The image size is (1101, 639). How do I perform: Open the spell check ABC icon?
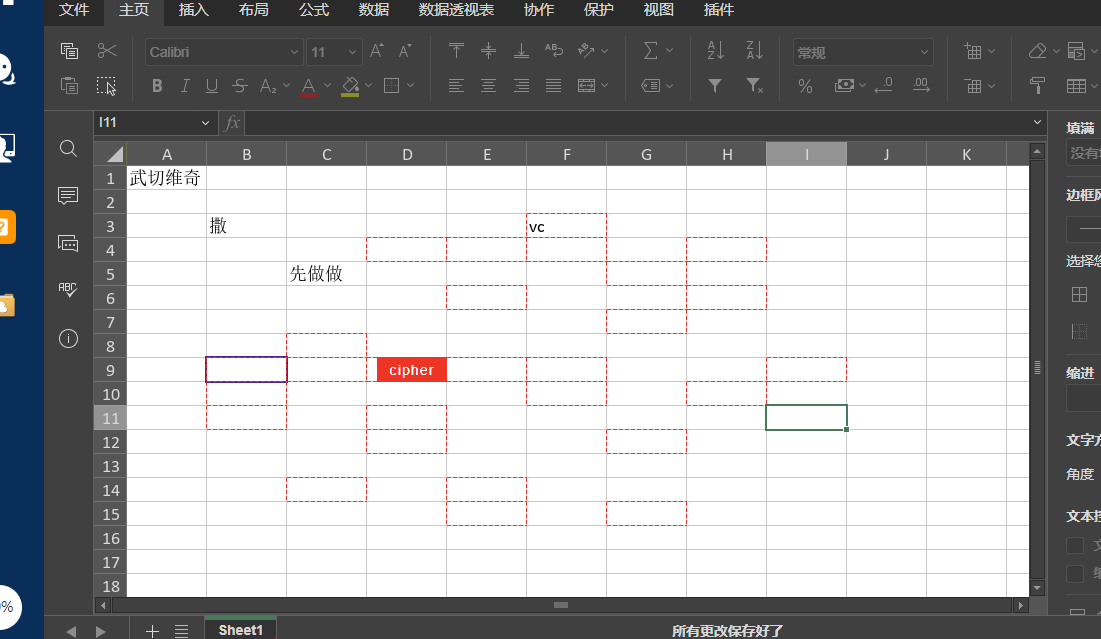pos(68,289)
